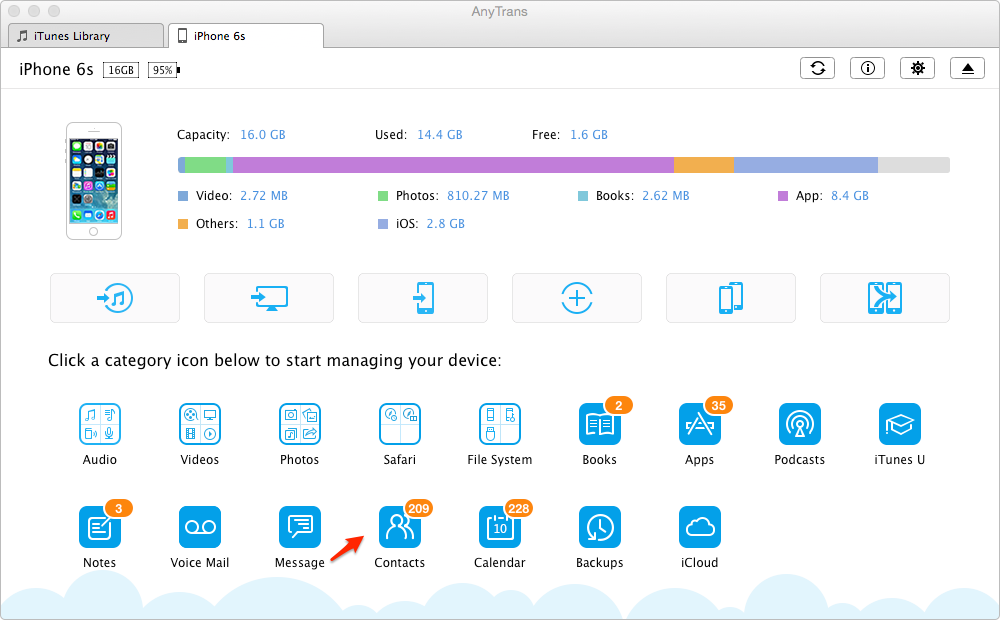Click the iPhone device thumbnail image

point(94,181)
